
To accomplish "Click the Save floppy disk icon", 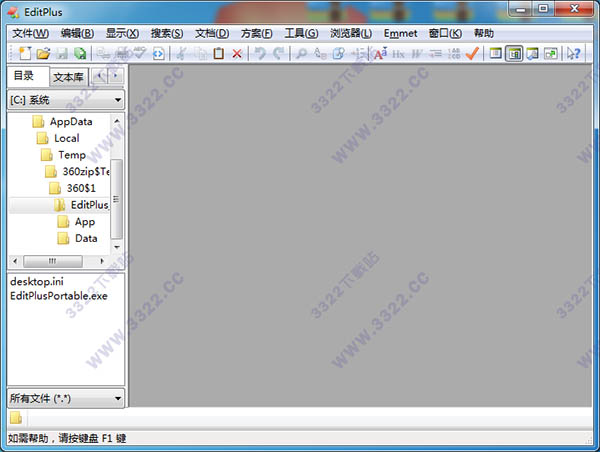I will pyautogui.click(x=62, y=53).
